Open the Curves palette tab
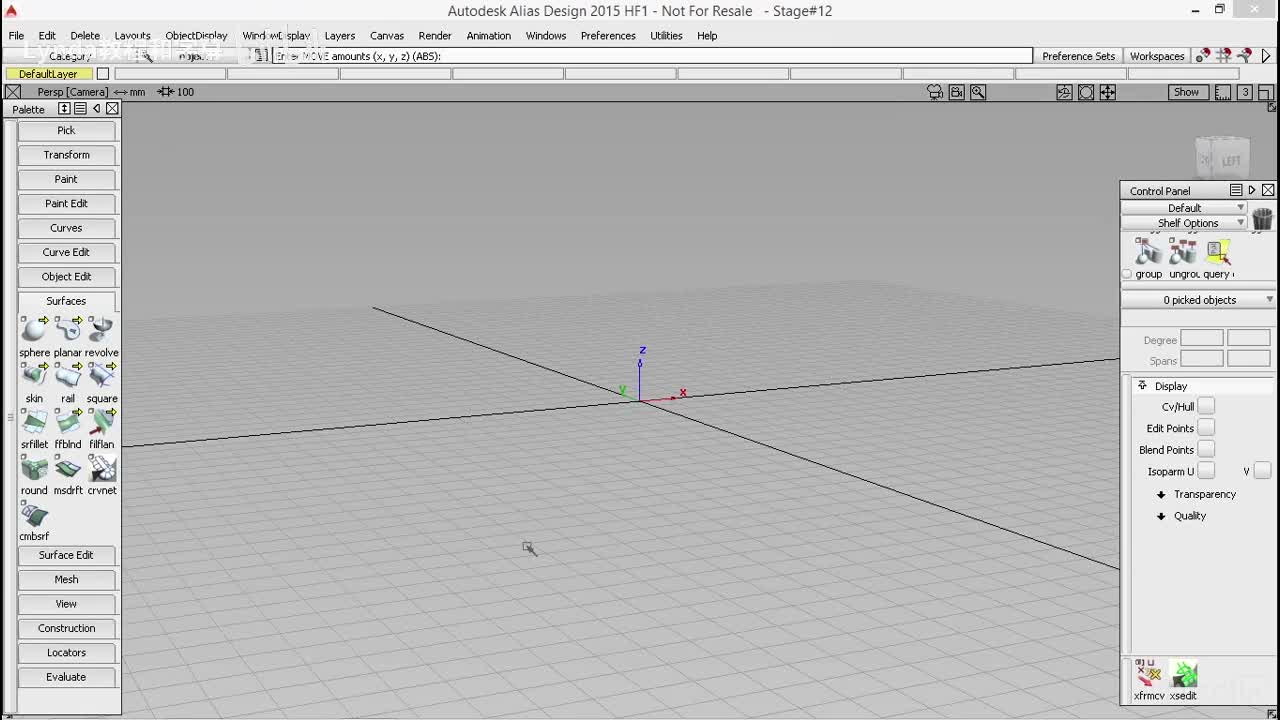This screenshot has height=720, width=1280. pos(66,228)
